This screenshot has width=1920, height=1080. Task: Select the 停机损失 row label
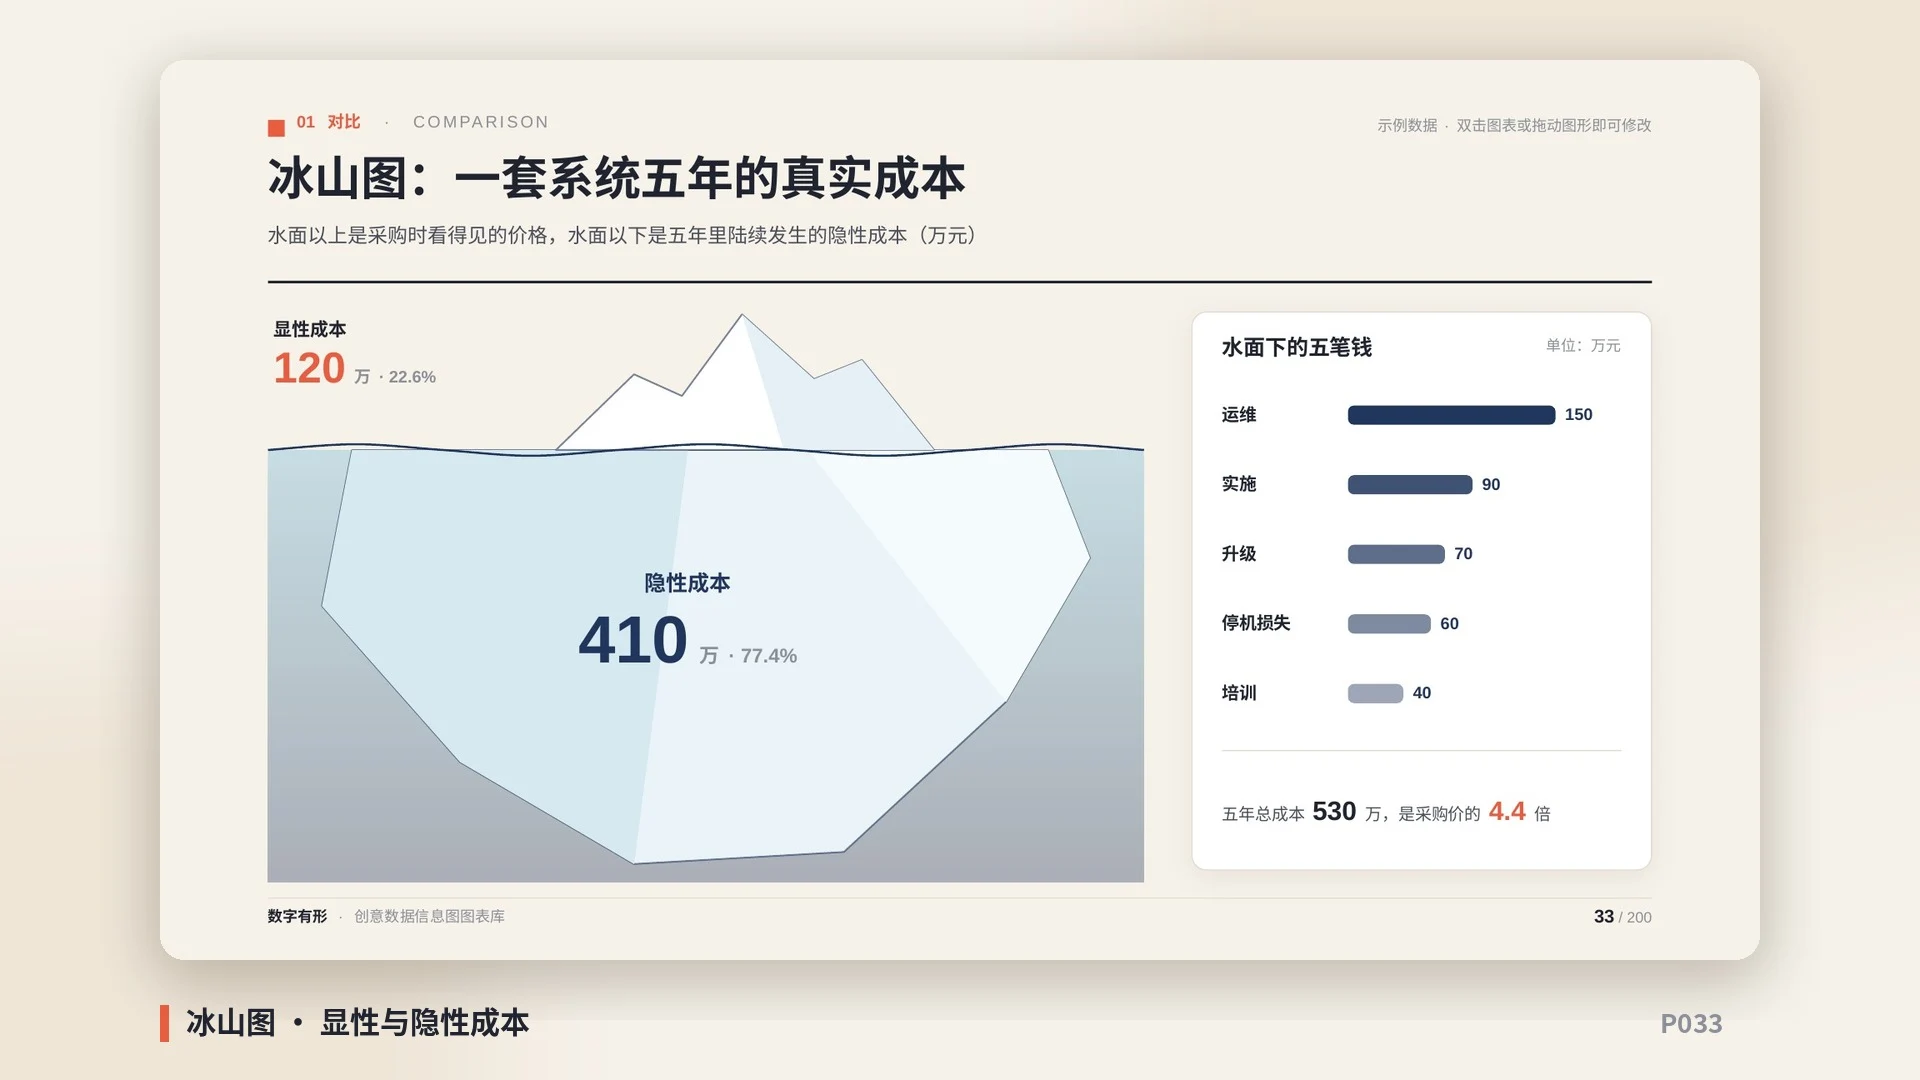1256,623
